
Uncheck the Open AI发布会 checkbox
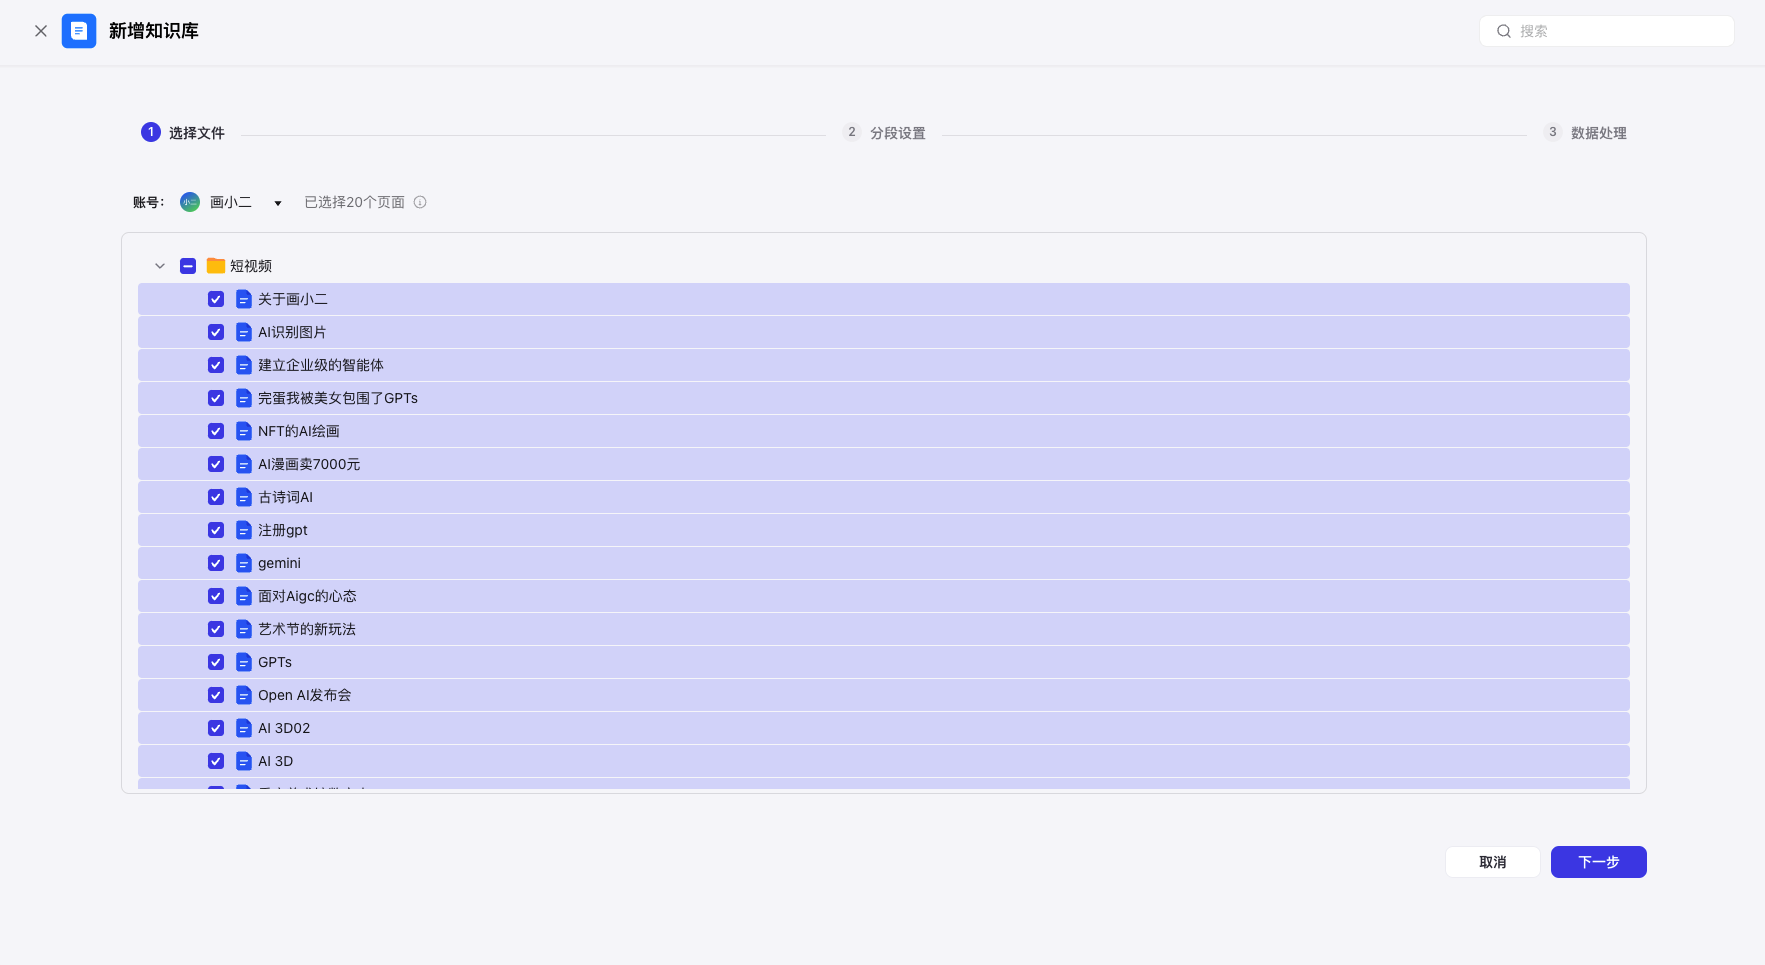pyautogui.click(x=216, y=695)
